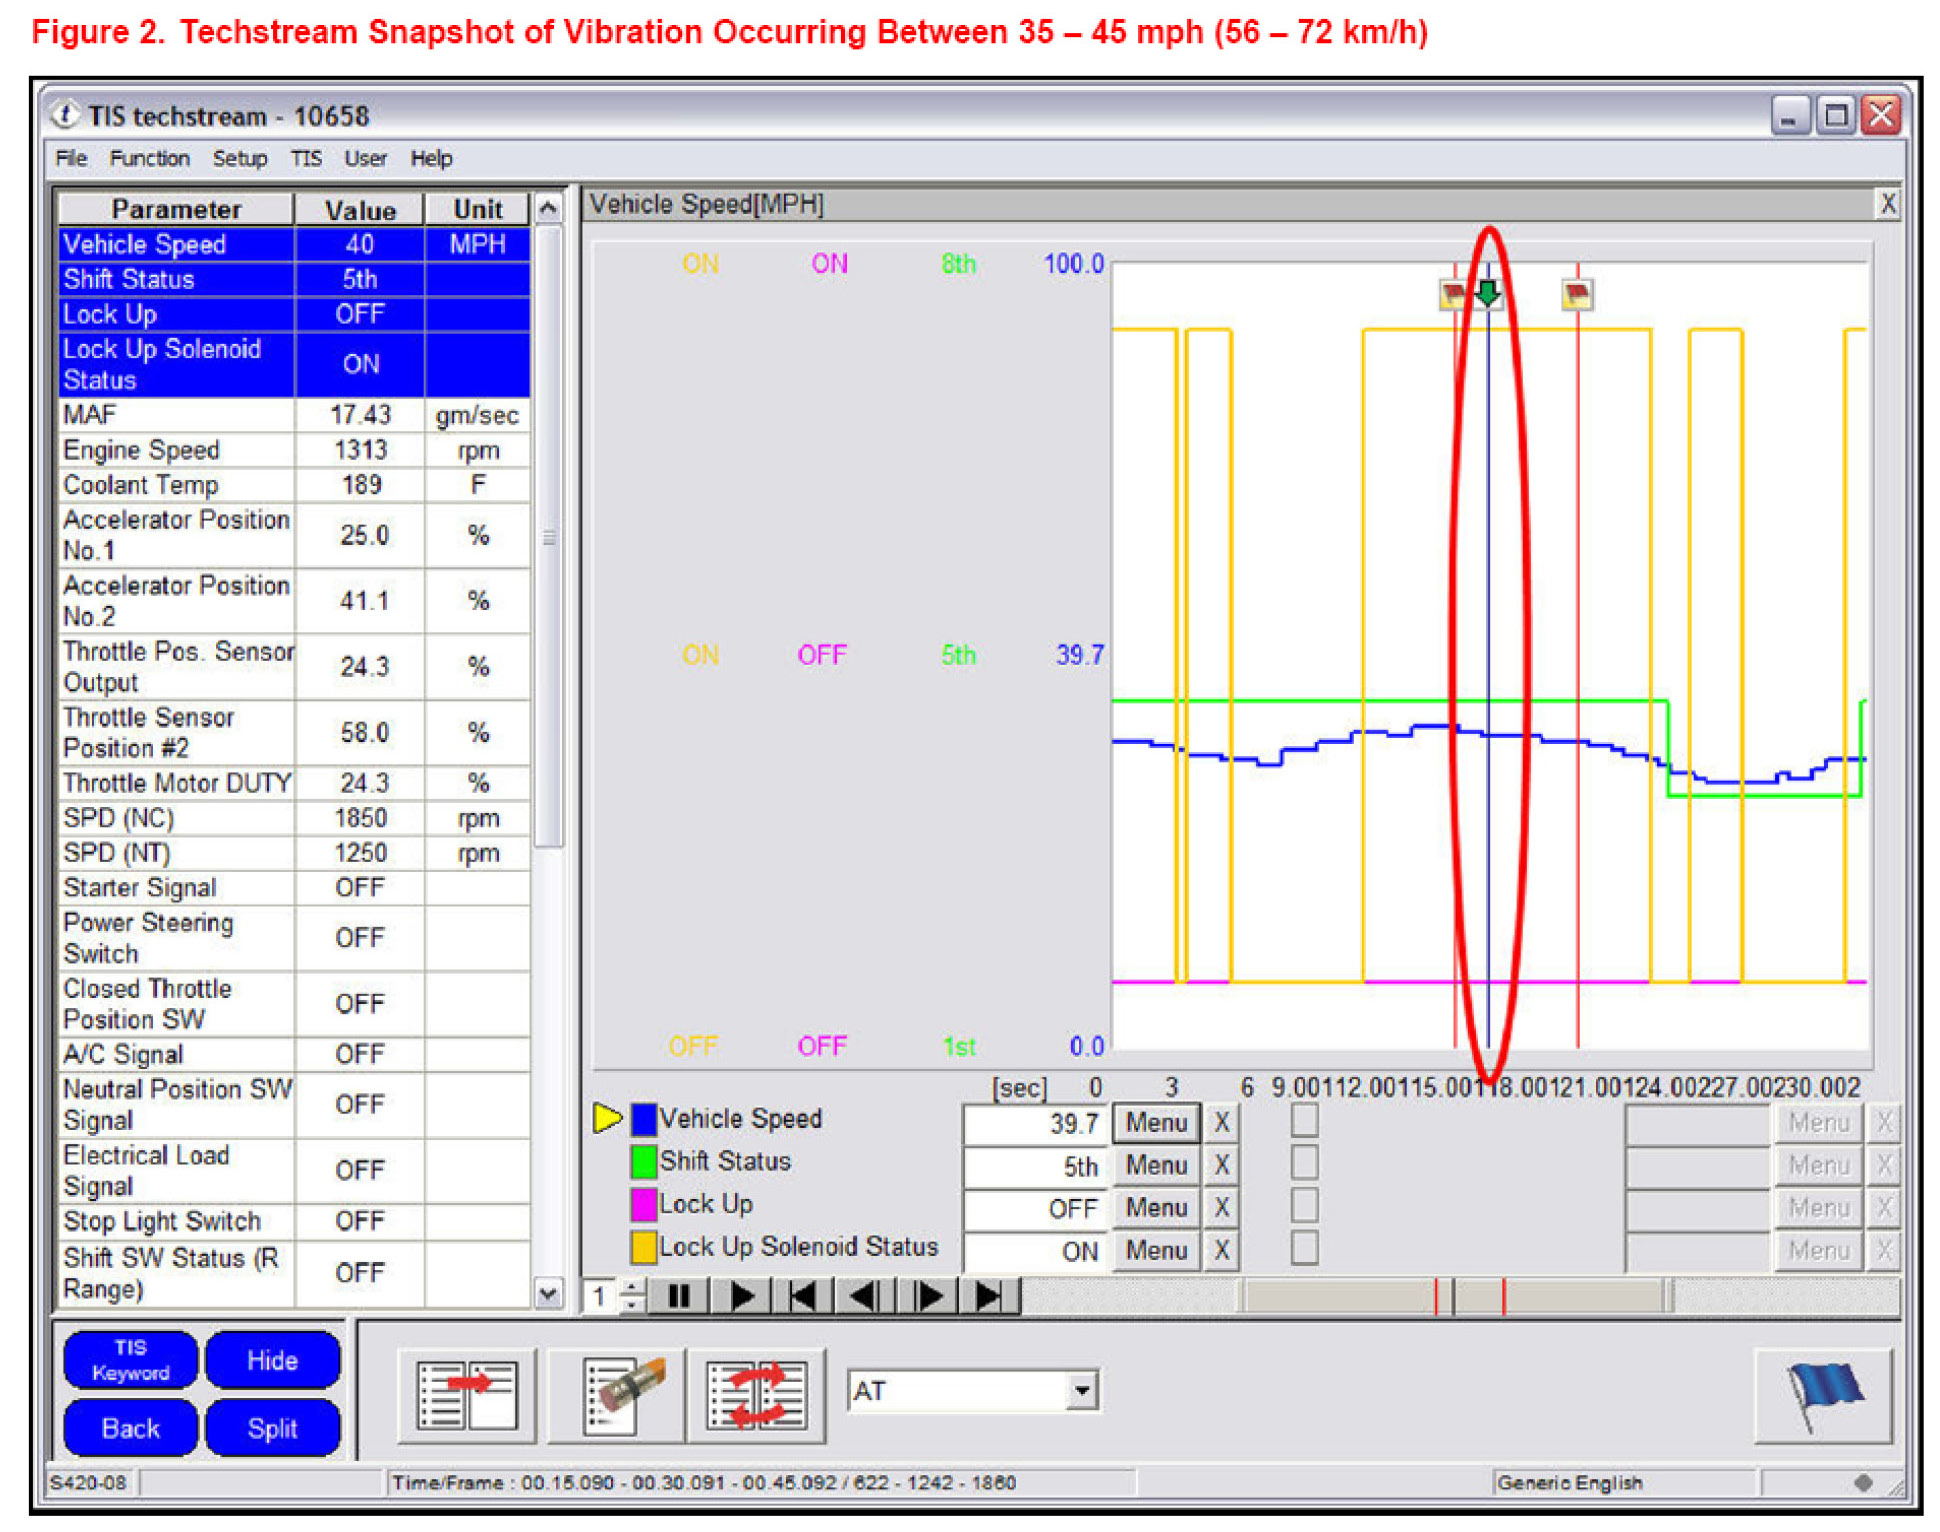Click the pause playback button
Image resolution: width=1940 pixels, height=1532 pixels.
coord(679,1297)
